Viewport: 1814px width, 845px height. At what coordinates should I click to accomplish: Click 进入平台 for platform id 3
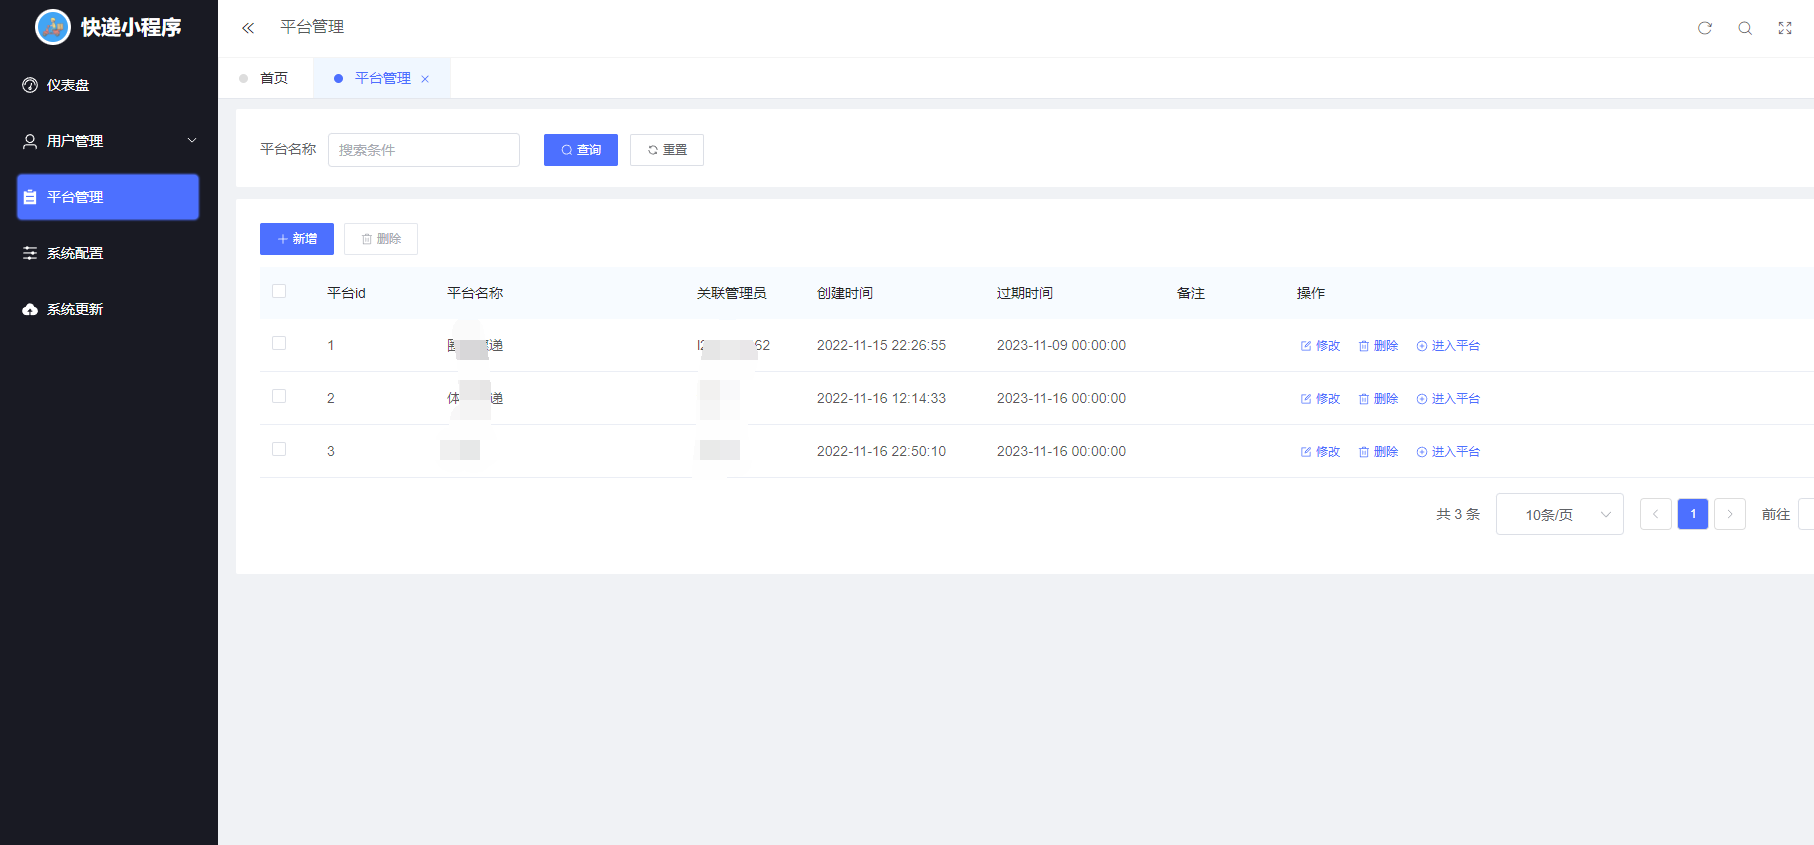pyautogui.click(x=1448, y=452)
